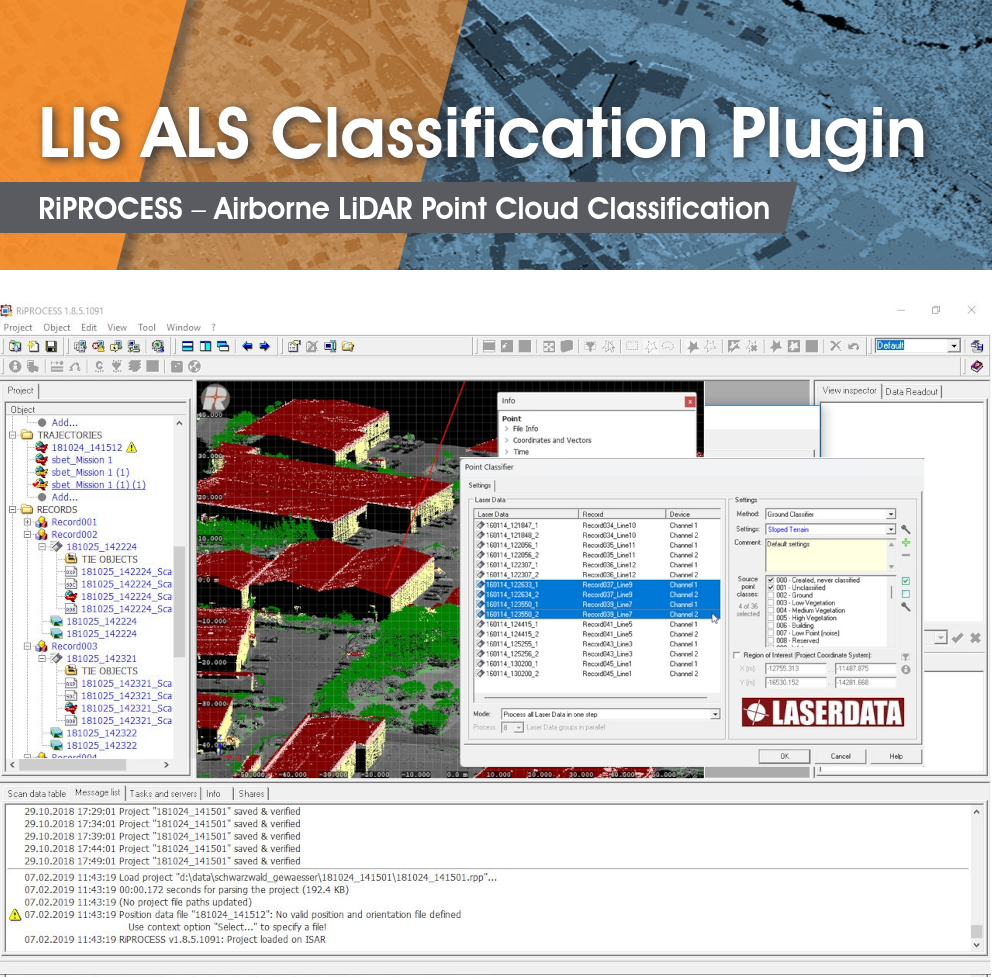Click the deselect all classes empty box icon
Viewport: 992px width, 977px height.
click(906, 594)
